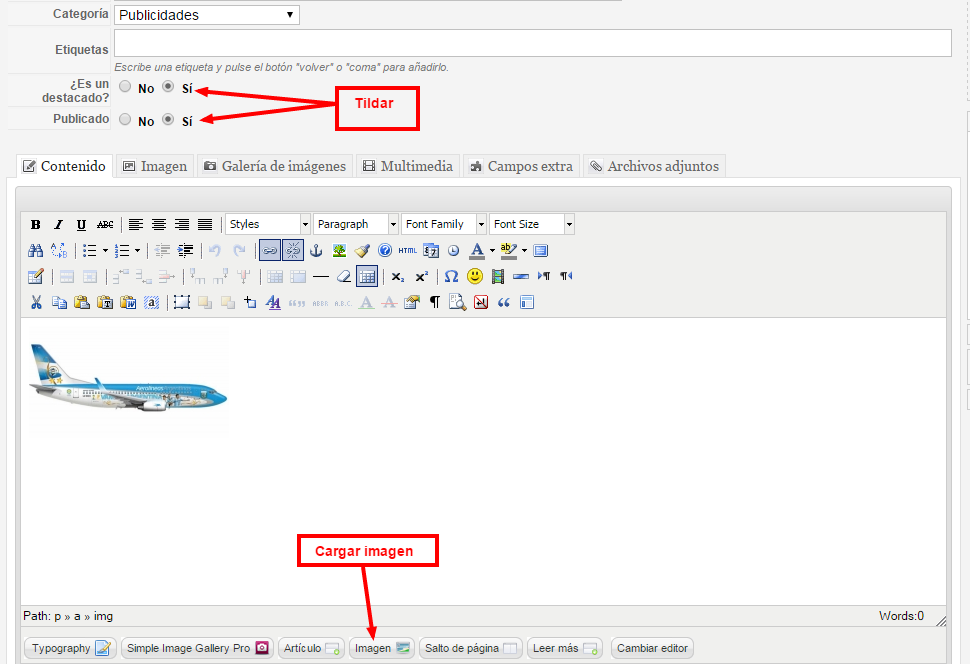Image resolution: width=970 pixels, height=664 pixels.
Task: Open the Paragraph format dropdown
Action: coord(356,225)
